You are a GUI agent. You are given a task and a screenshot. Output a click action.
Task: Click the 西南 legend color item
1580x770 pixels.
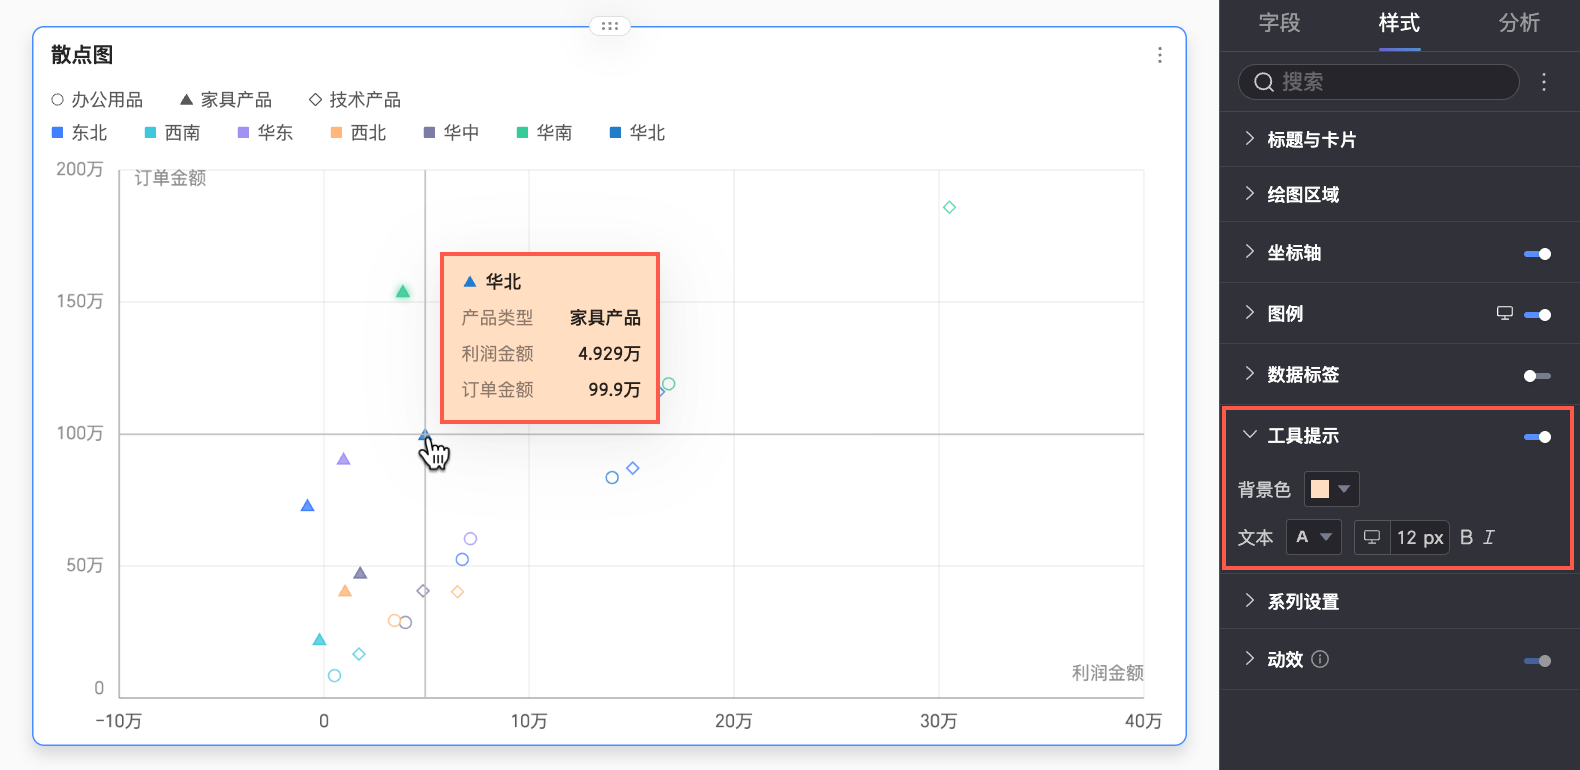click(172, 133)
